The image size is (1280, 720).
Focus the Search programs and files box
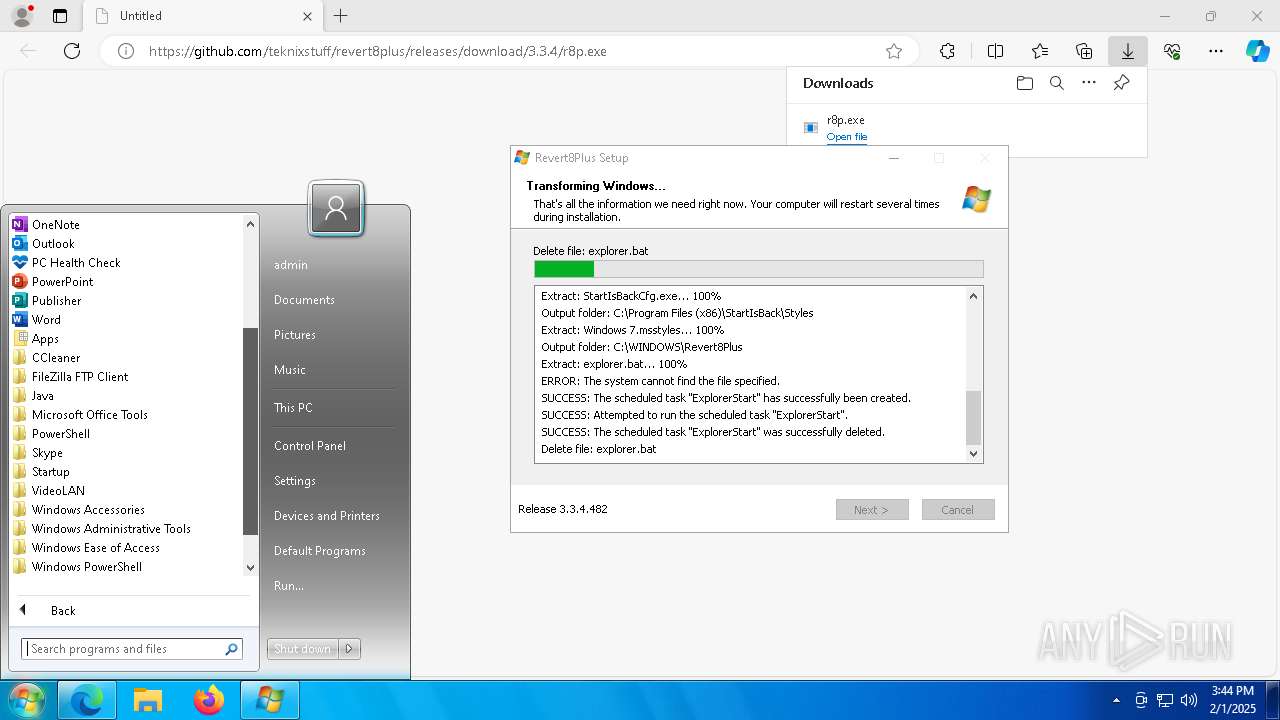coord(132,649)
